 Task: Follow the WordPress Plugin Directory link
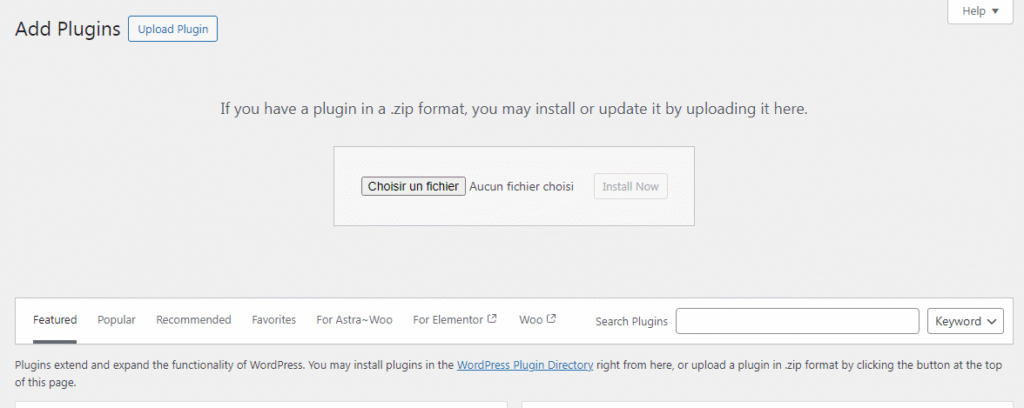pos(525,366)
